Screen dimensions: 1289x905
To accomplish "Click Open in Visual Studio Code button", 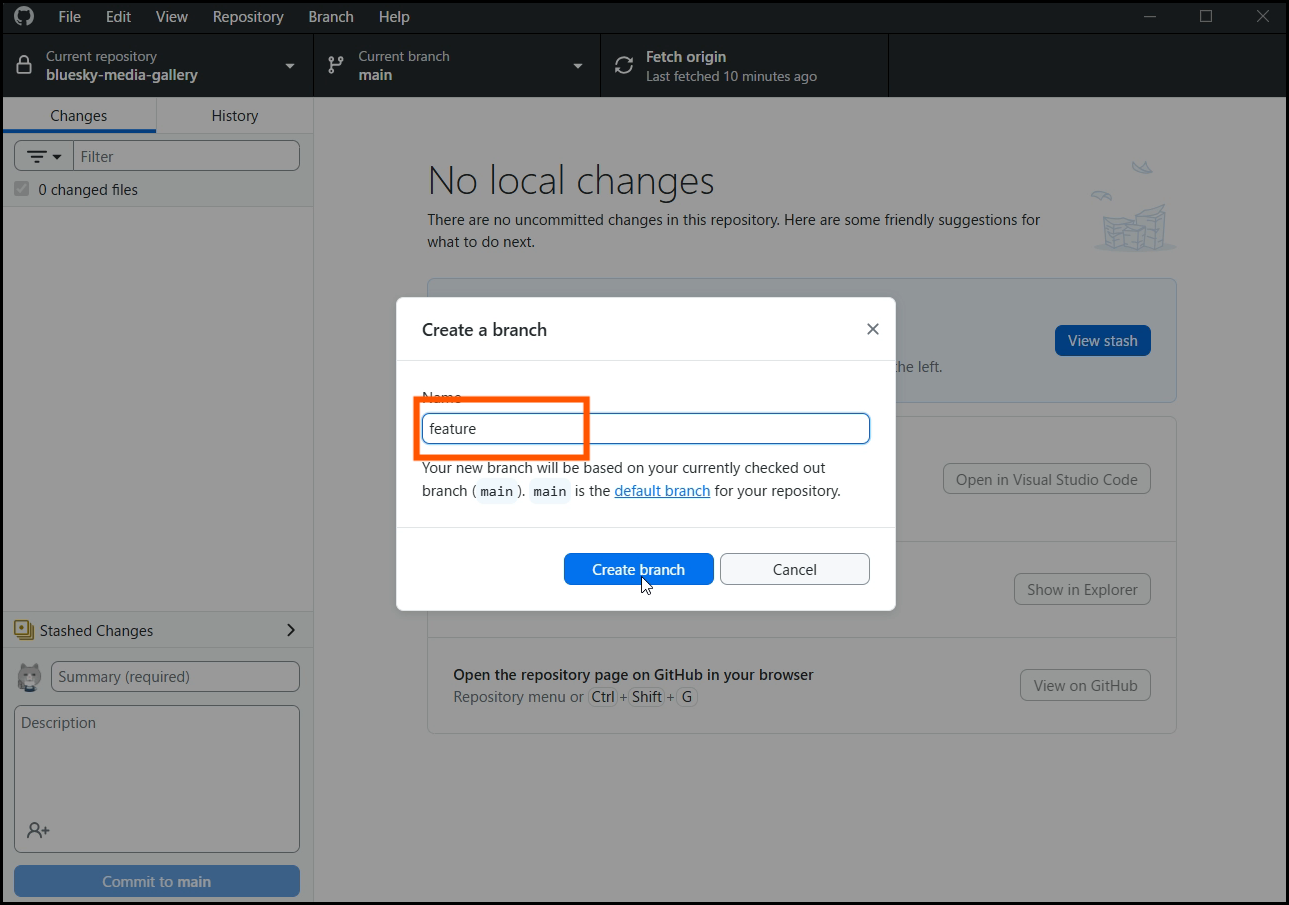I will coord(1047,479).
